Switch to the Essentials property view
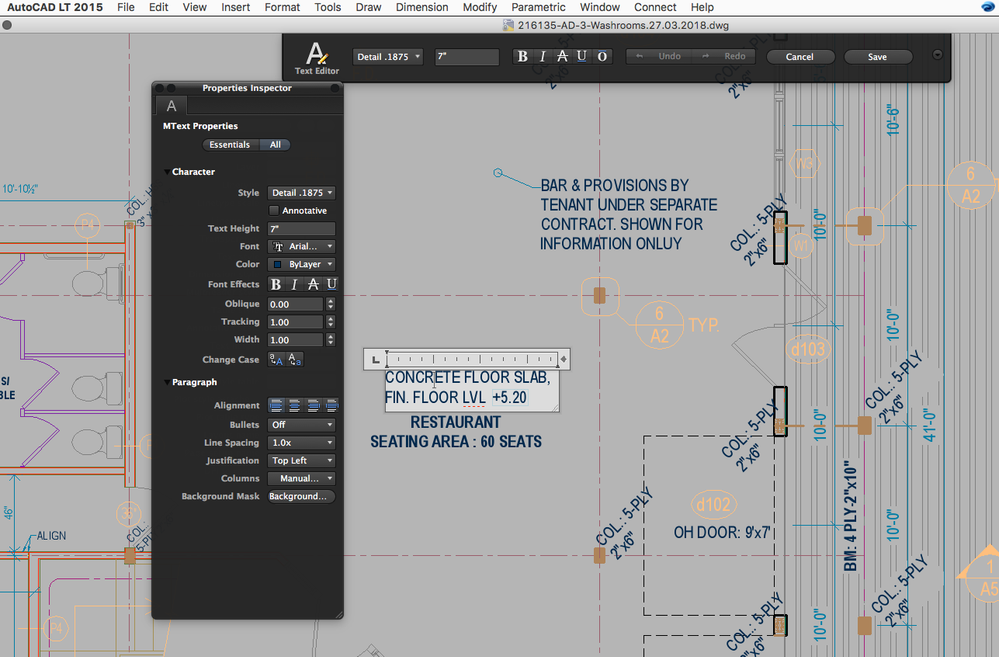 [x=229, y=145]
